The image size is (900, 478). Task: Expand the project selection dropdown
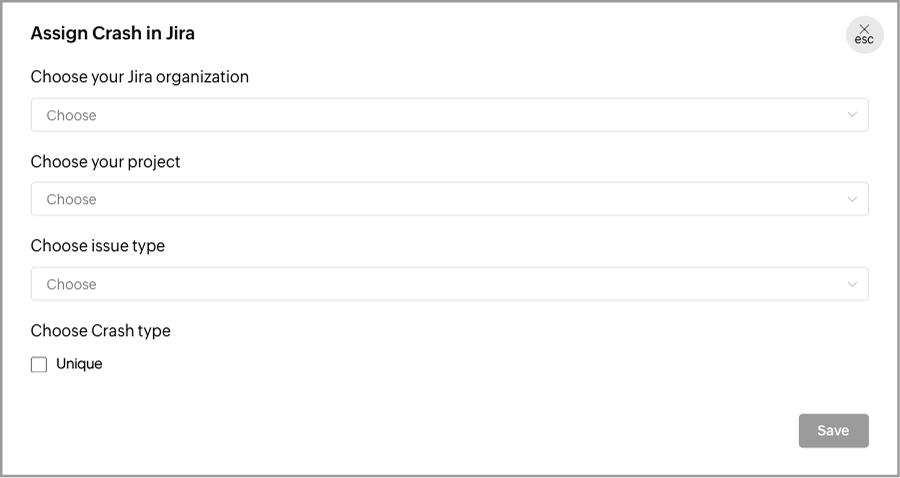pyautogui.click(x=449, y=199)
